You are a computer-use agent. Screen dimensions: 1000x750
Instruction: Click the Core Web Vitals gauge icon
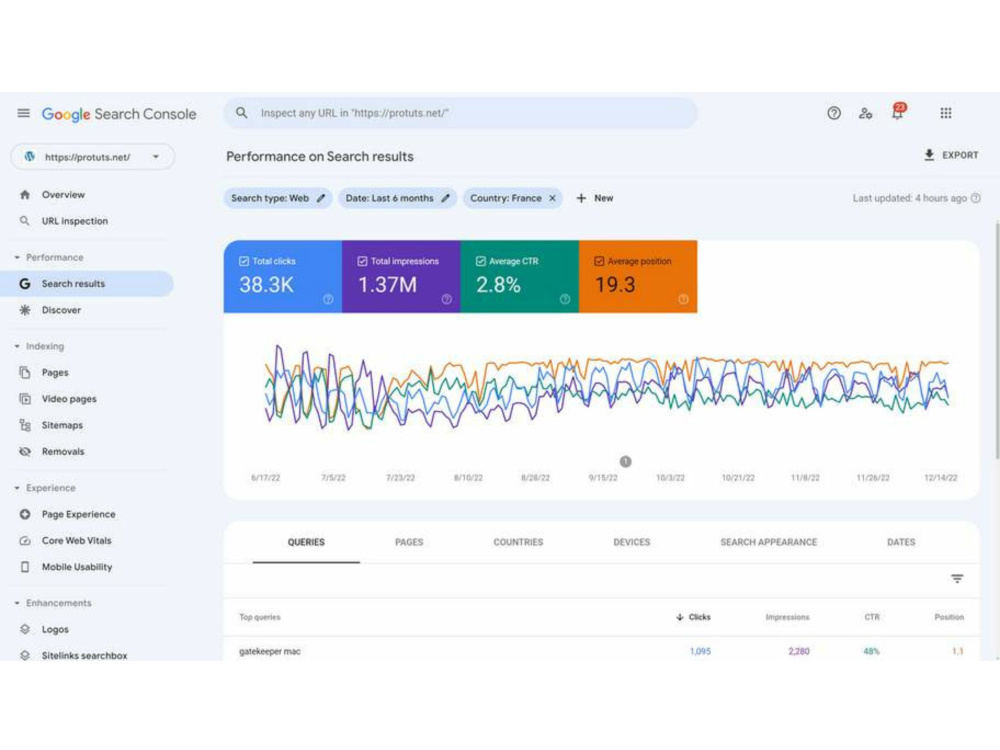click(x=25, y=540)
